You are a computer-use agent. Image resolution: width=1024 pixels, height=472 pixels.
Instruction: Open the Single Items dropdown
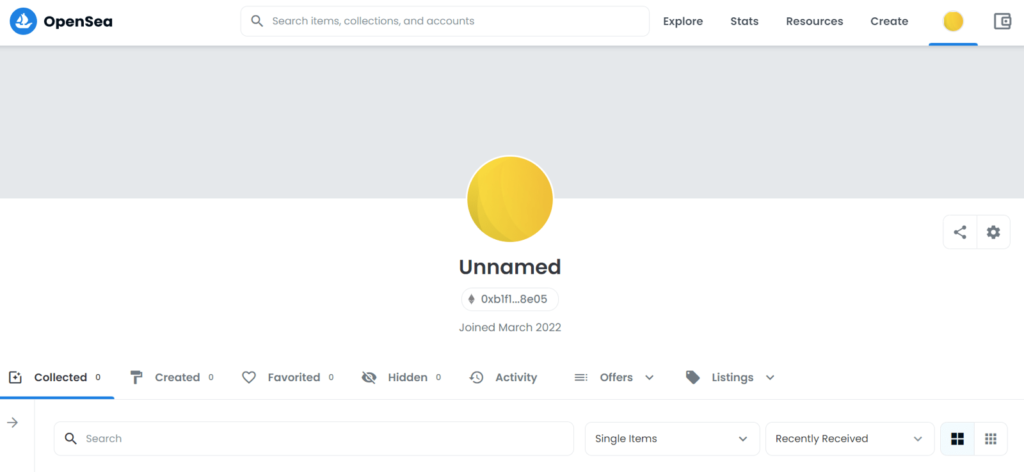pyautogui.click(x=672, y=439)
